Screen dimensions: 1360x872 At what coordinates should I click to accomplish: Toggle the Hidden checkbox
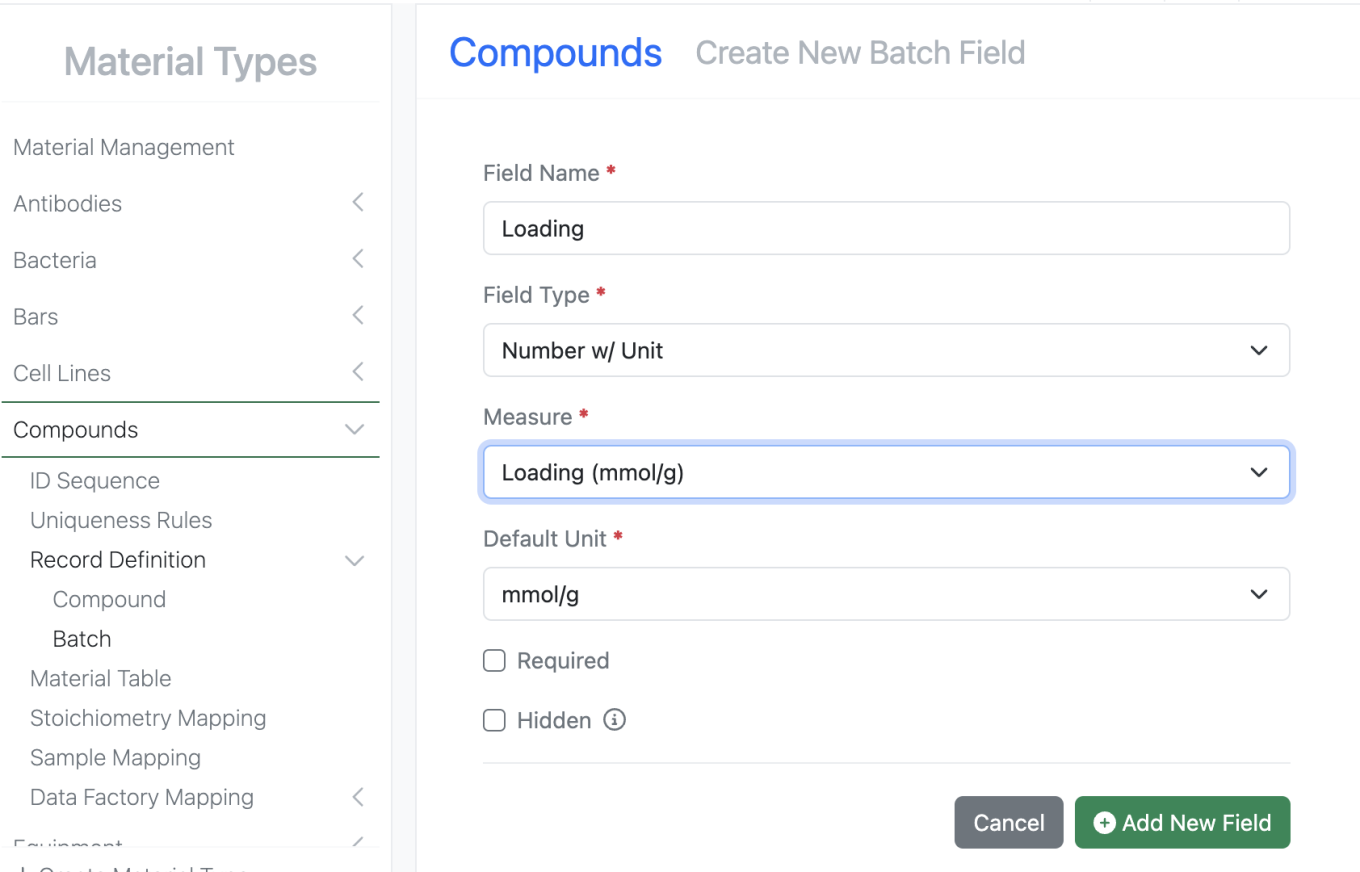[x=494, y=720]
